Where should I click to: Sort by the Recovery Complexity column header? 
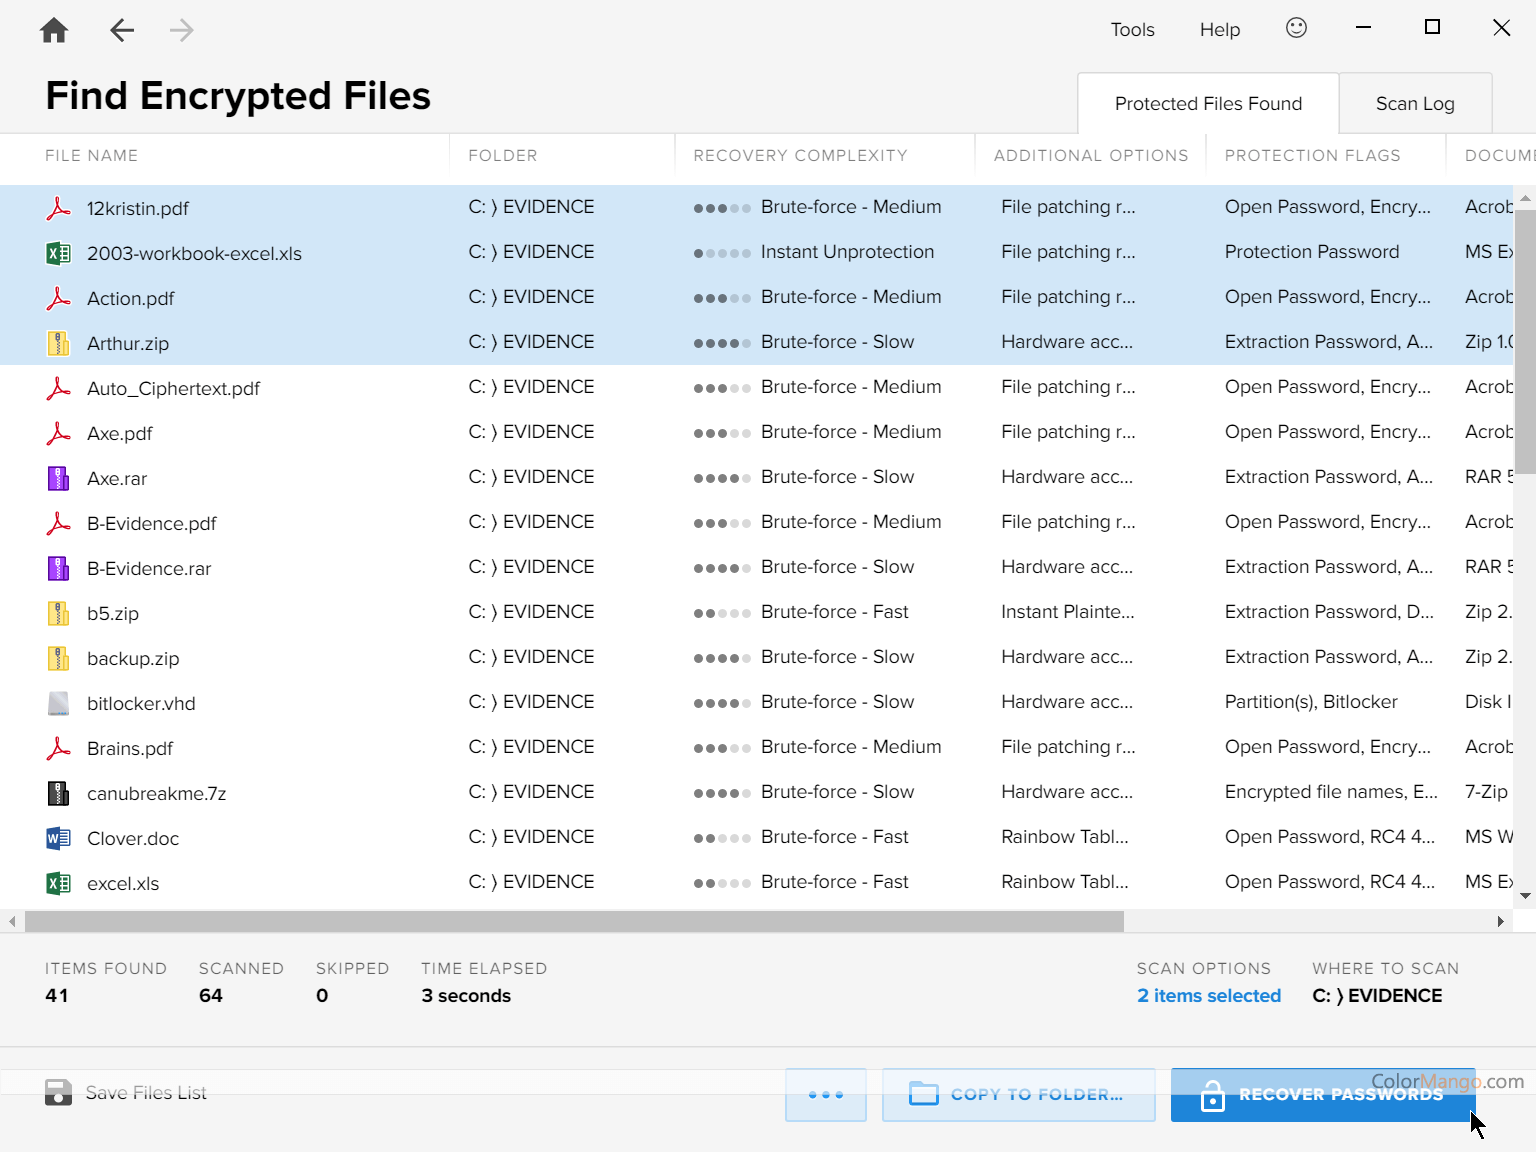[x=800, y=156]
